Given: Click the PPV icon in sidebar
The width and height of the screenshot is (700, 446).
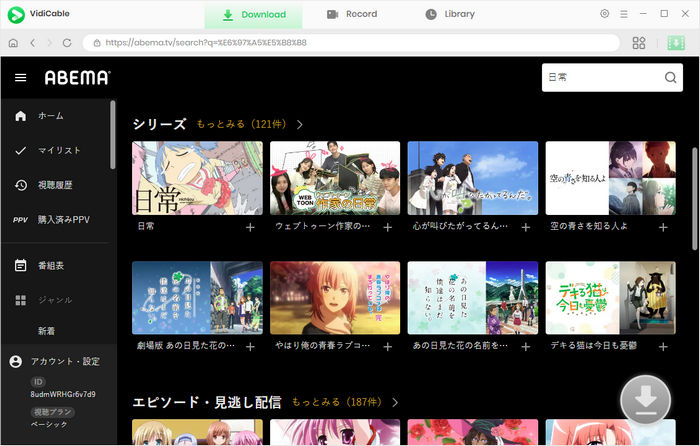Looking at the screenshot, I should point(21,220).
